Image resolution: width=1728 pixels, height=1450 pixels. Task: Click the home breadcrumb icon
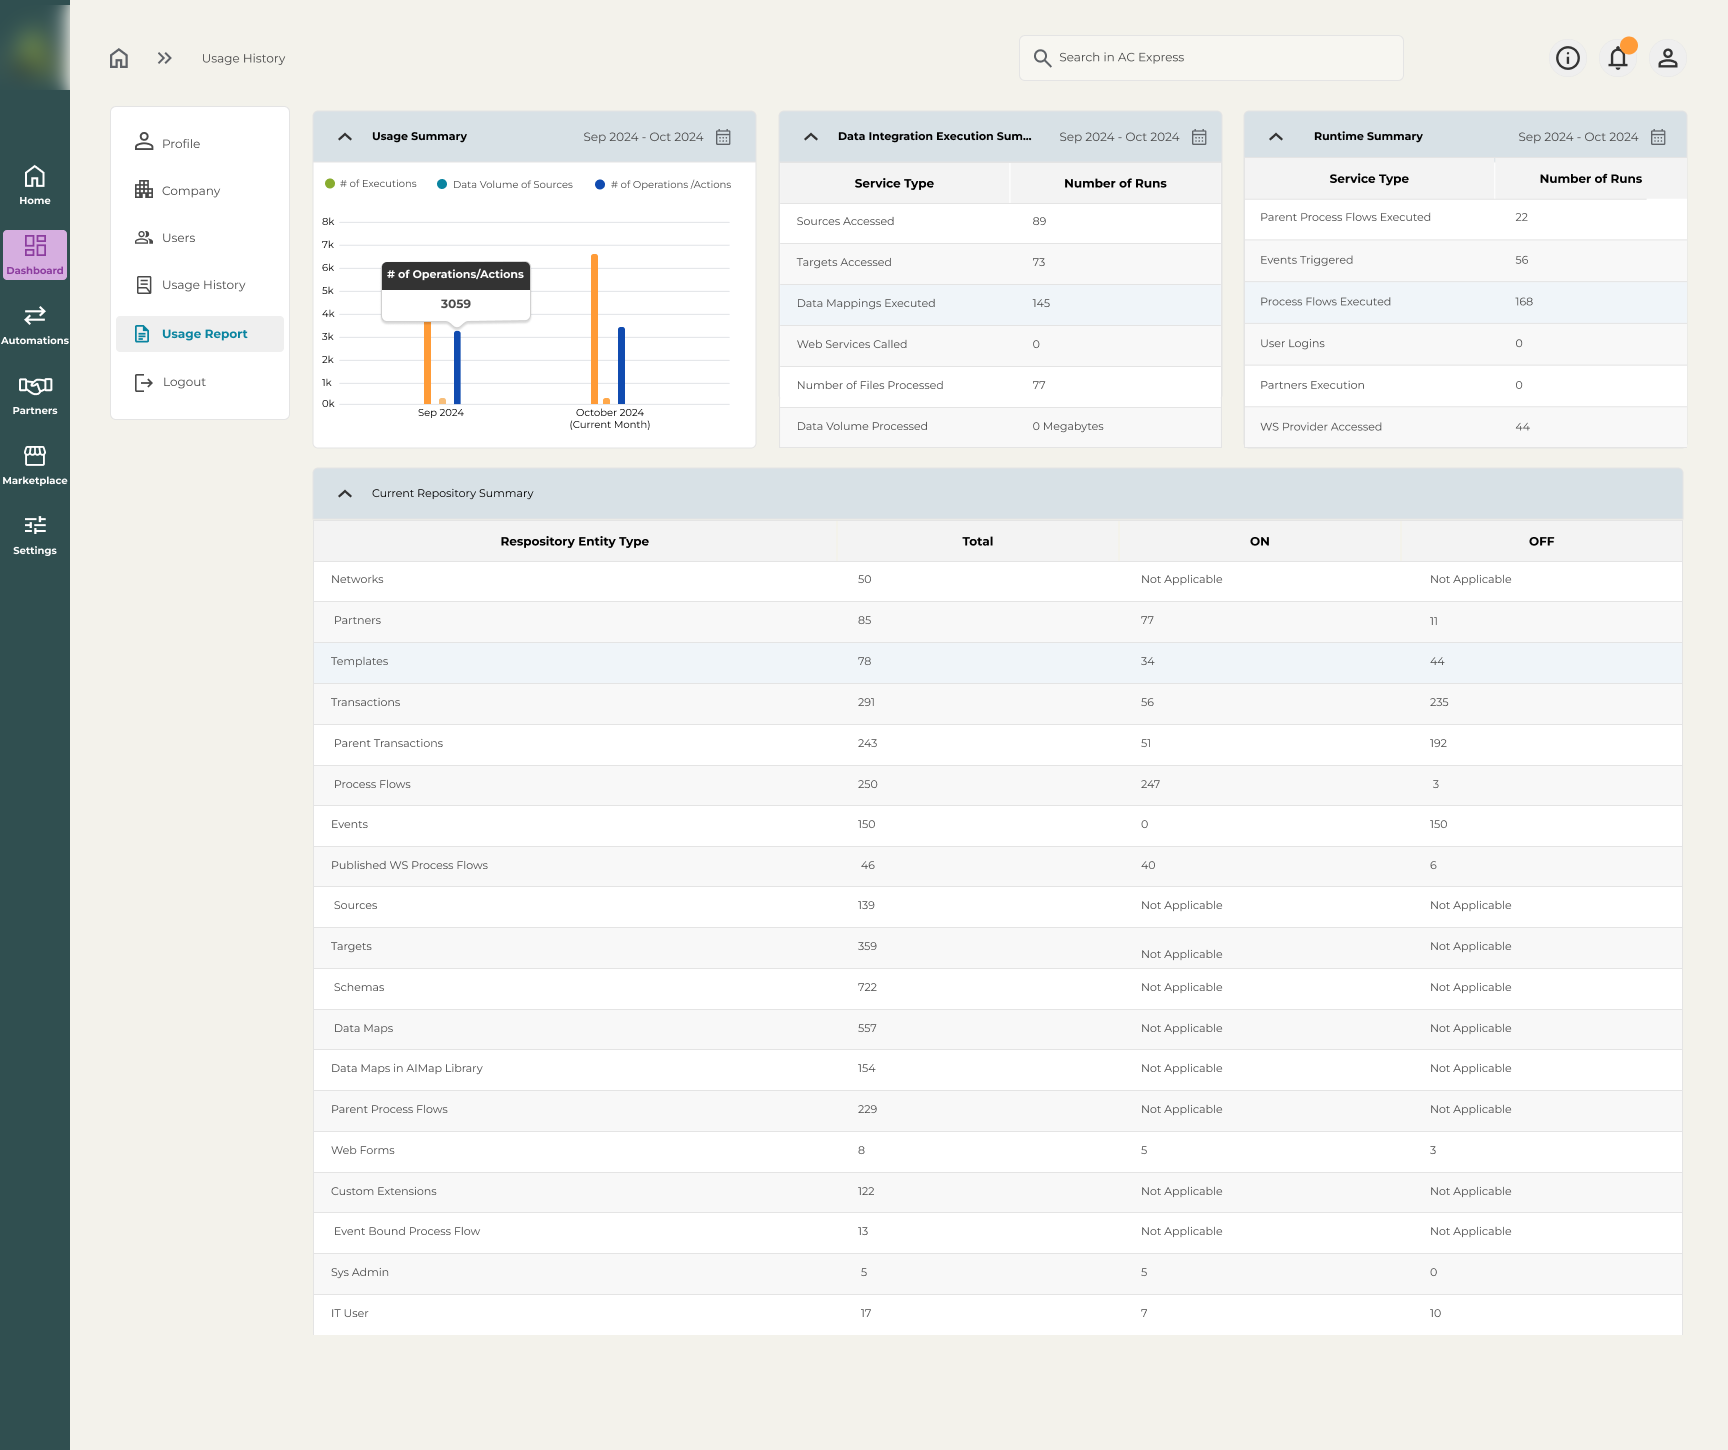[119, 58]
